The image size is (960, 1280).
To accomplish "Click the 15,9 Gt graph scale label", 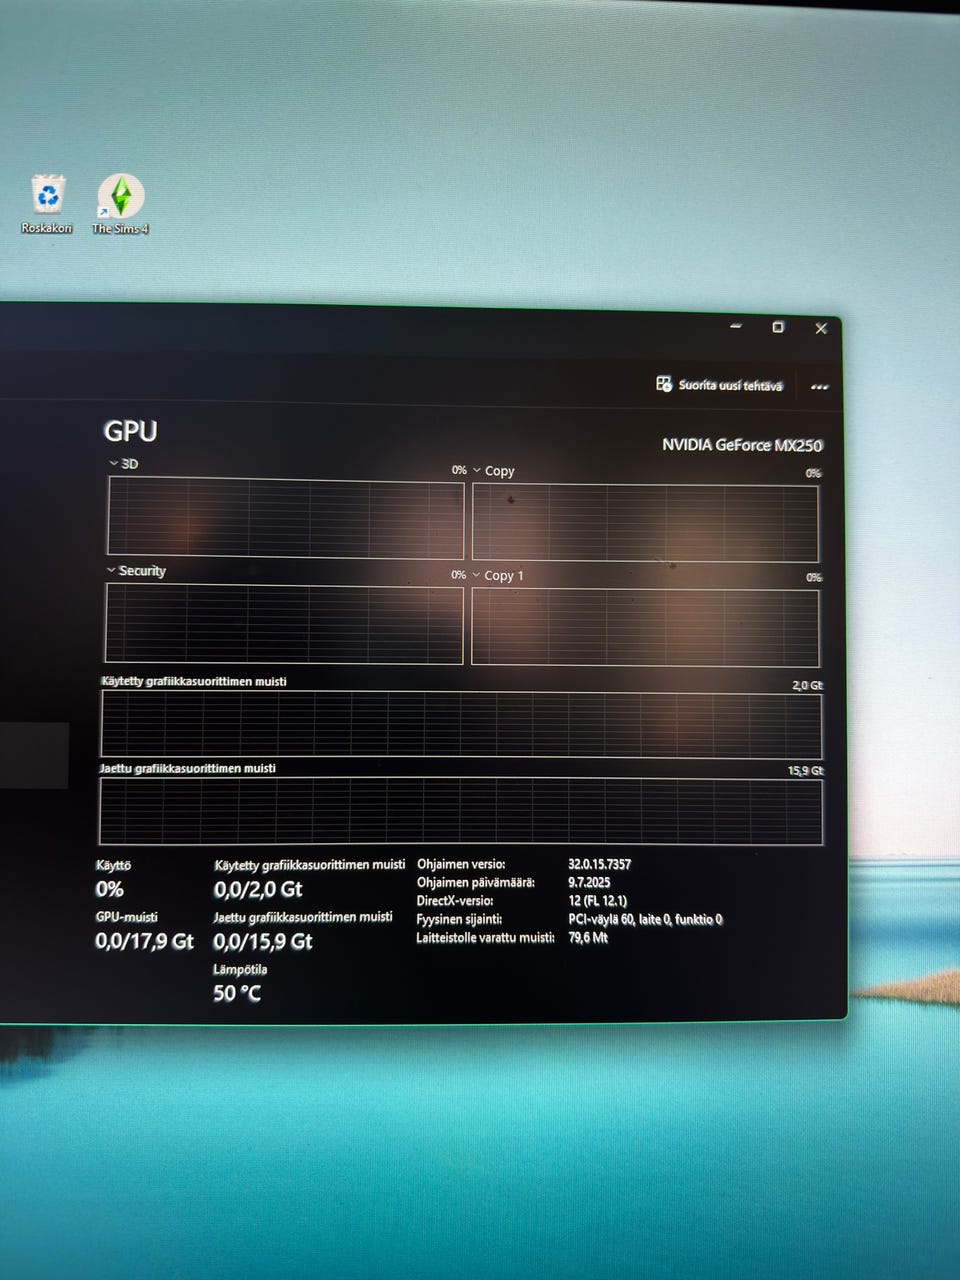I will pyautogui.click(x=805, y=771).
